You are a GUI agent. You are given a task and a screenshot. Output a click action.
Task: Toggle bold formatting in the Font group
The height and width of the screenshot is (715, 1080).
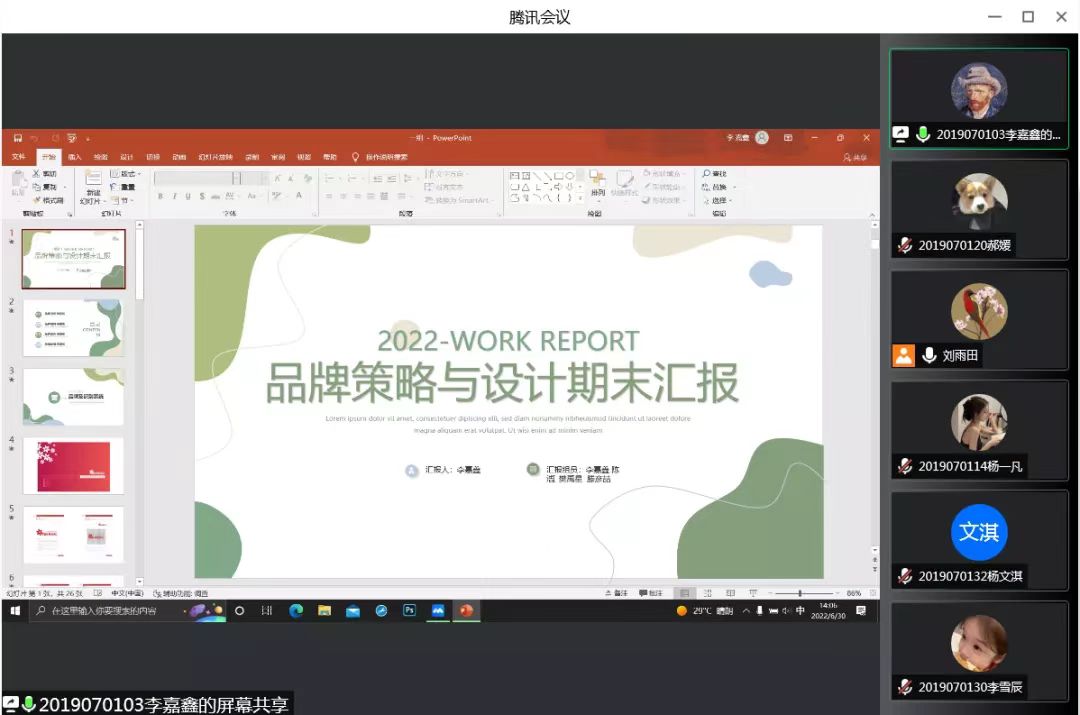coord(160,194)
